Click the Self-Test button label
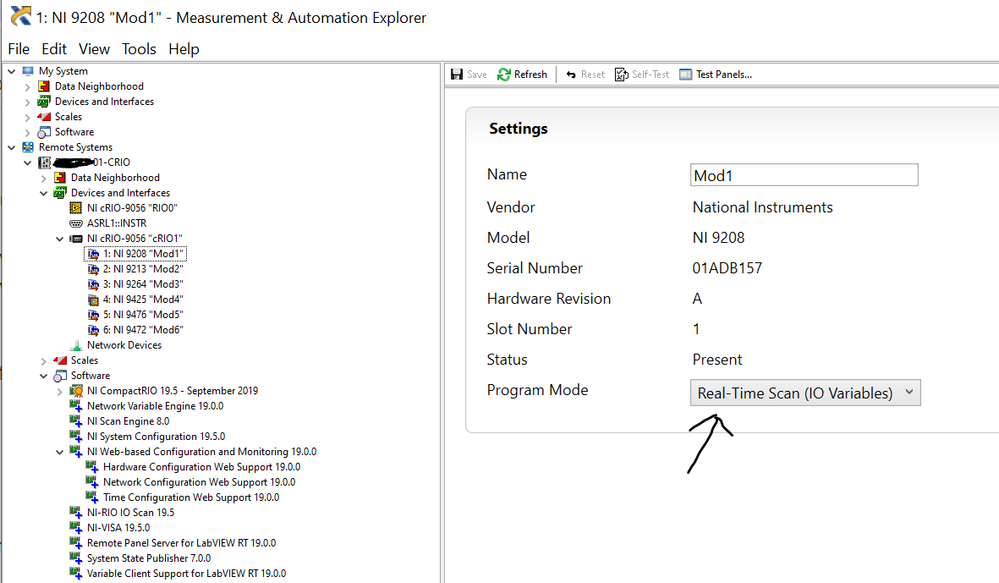999x583 pixels. tap(650, 75)
